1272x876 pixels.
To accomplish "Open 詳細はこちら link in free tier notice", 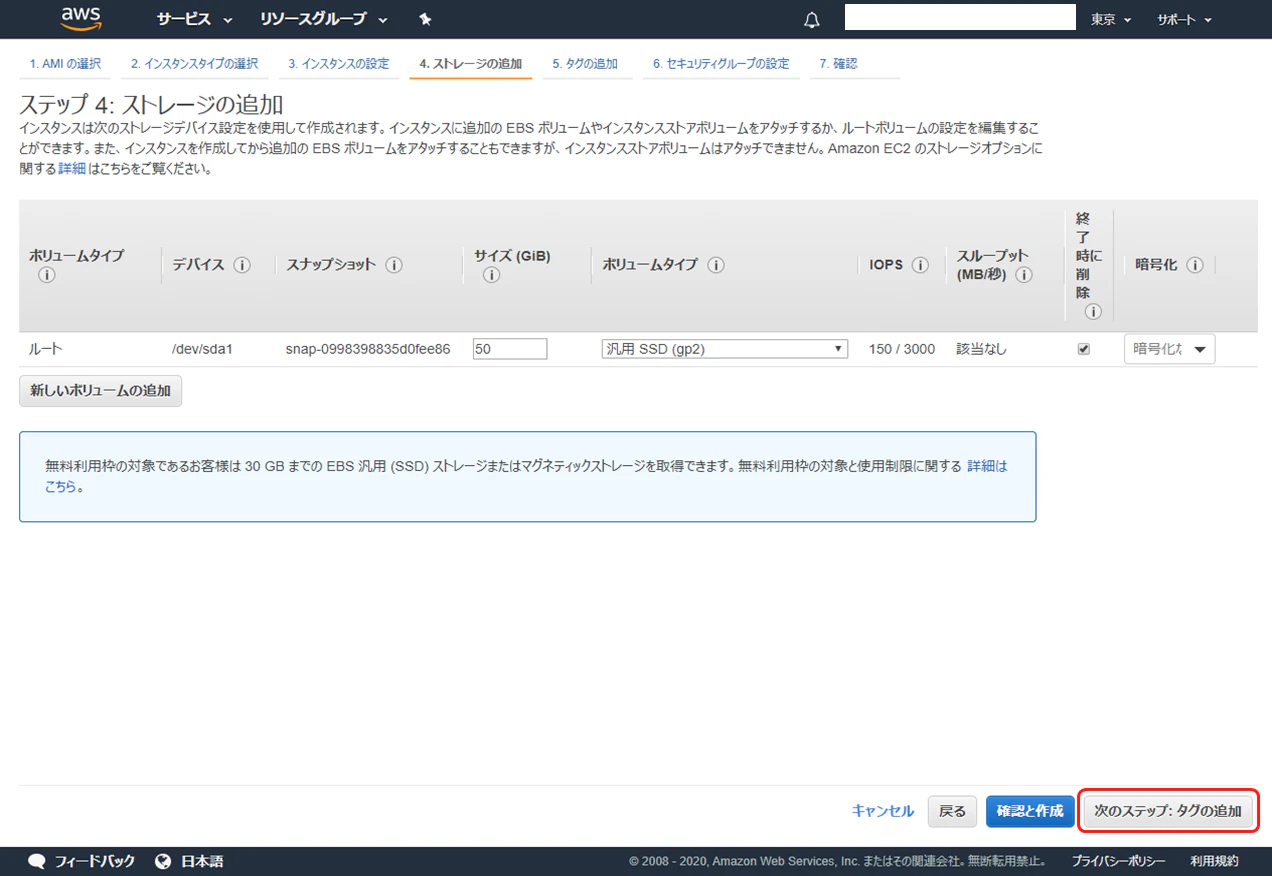I will (x=988, y=466).
